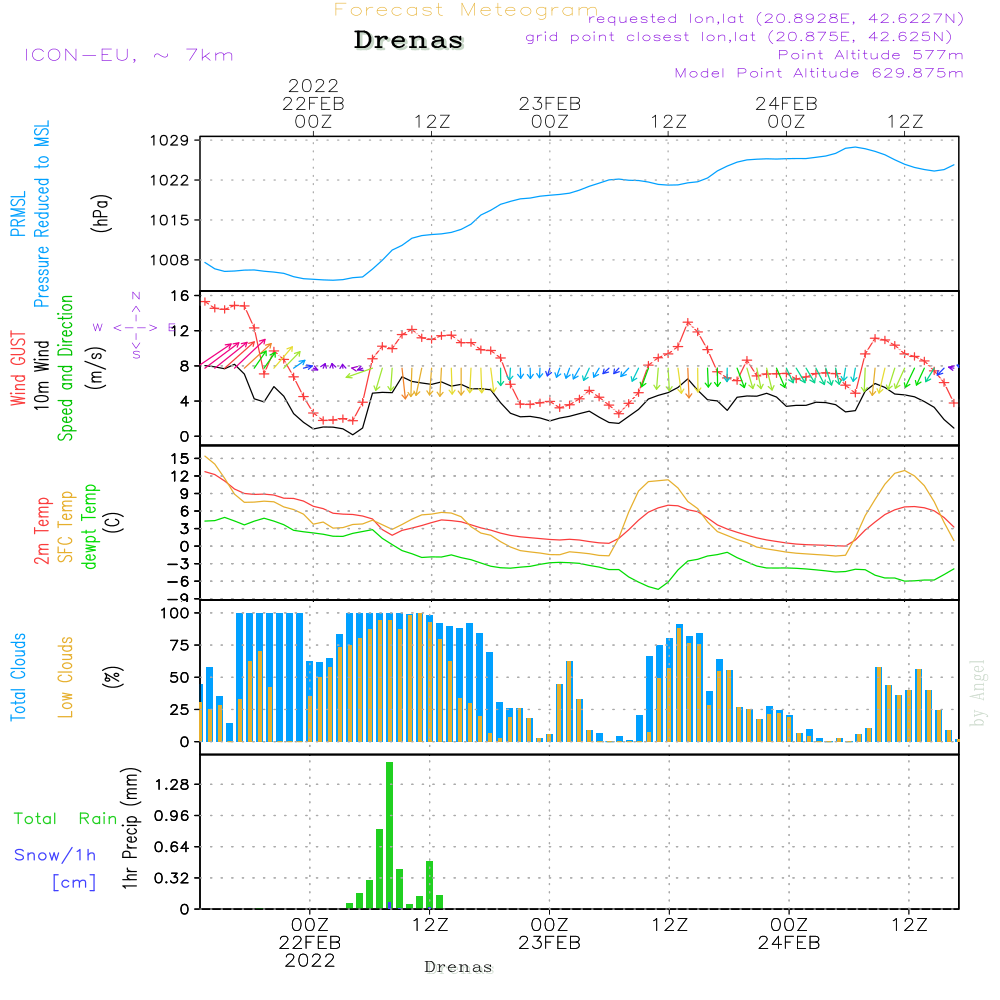Select the 'Point Altitude 577m' line
The height and width of the screenshot is (1000, 1000).
(x=870, y=55)
